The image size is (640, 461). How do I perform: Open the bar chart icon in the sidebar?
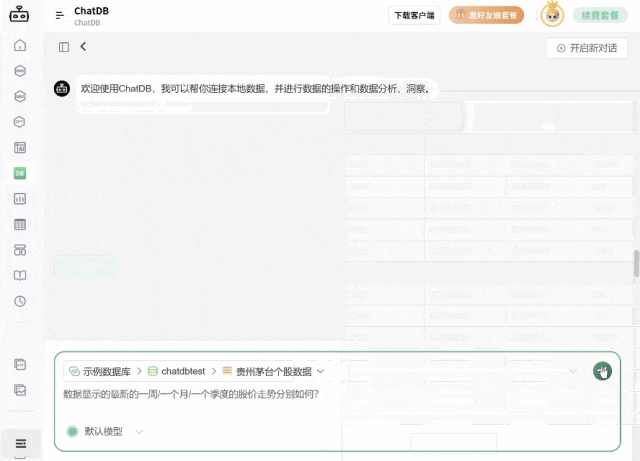20,199
